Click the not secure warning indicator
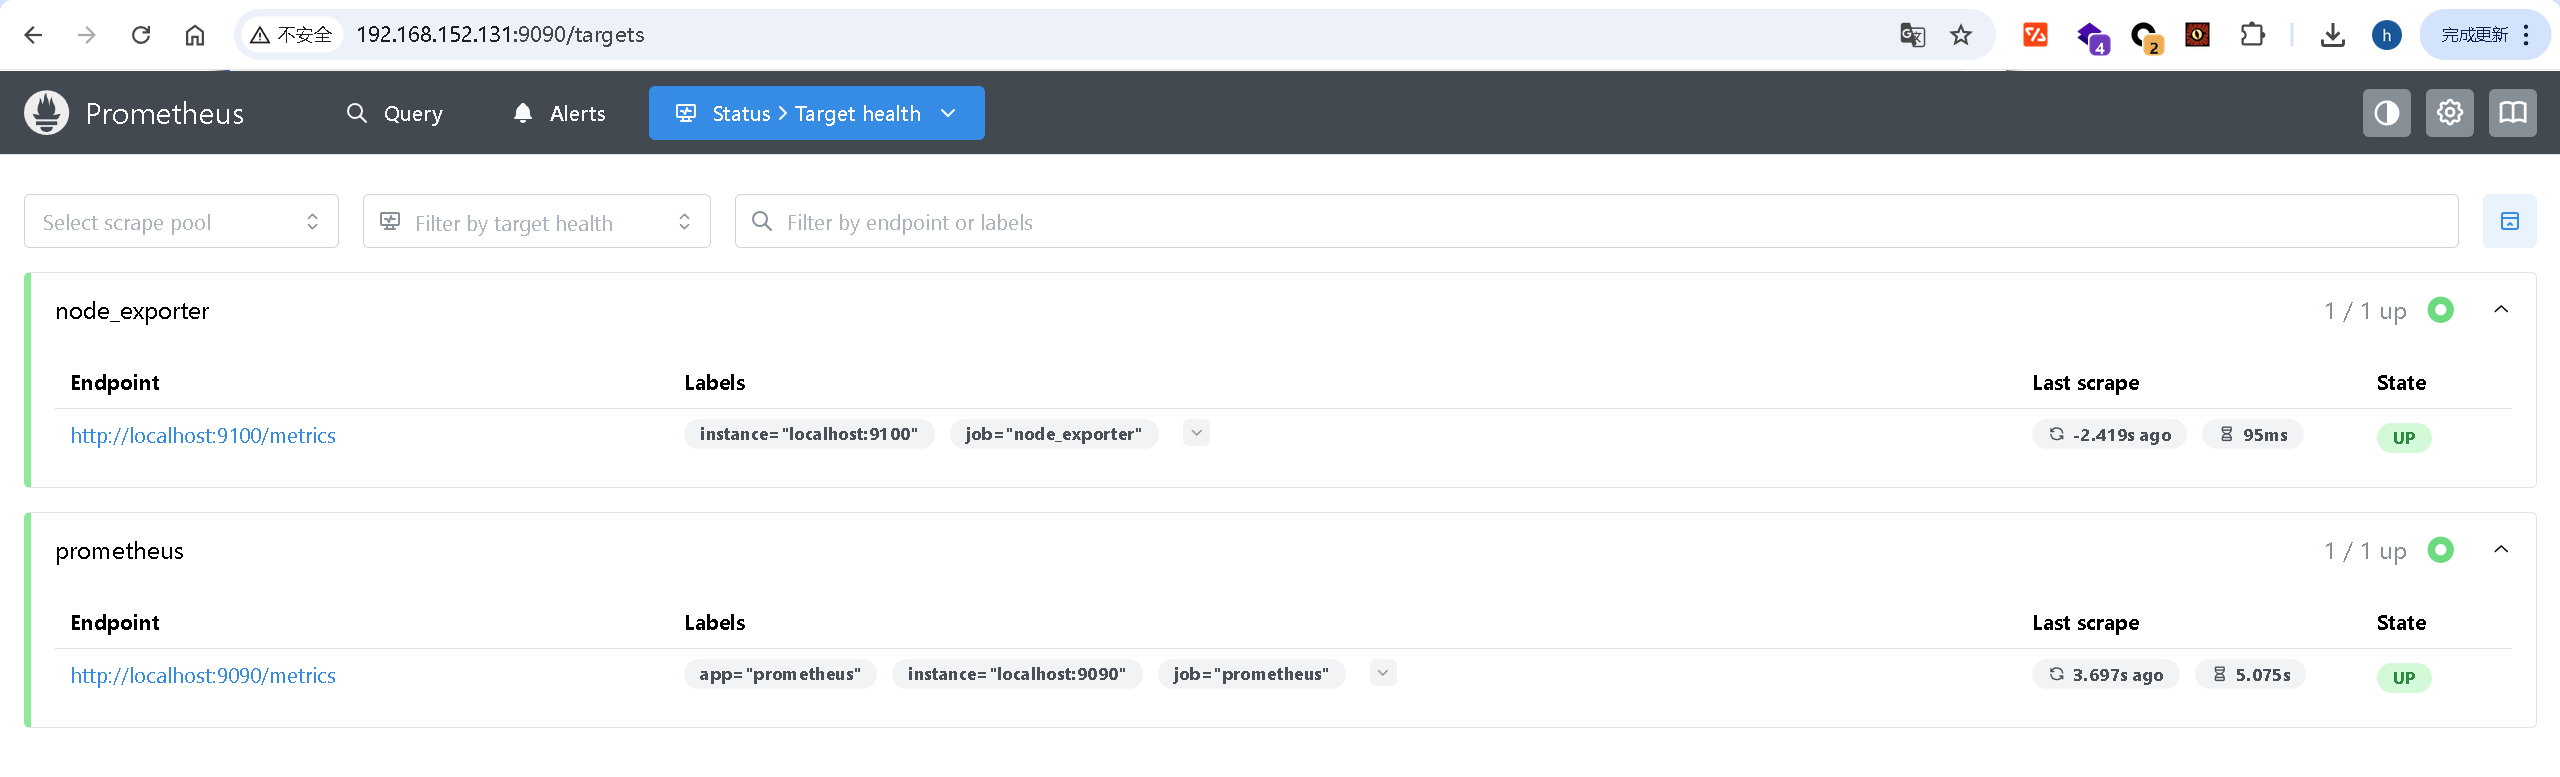 291,35
